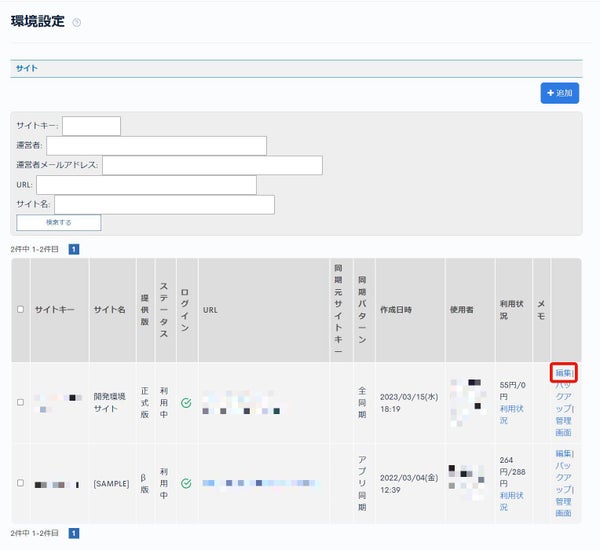Focus the サイト名 input field
This screenshot has height=550, width=600.
[164, 205]
